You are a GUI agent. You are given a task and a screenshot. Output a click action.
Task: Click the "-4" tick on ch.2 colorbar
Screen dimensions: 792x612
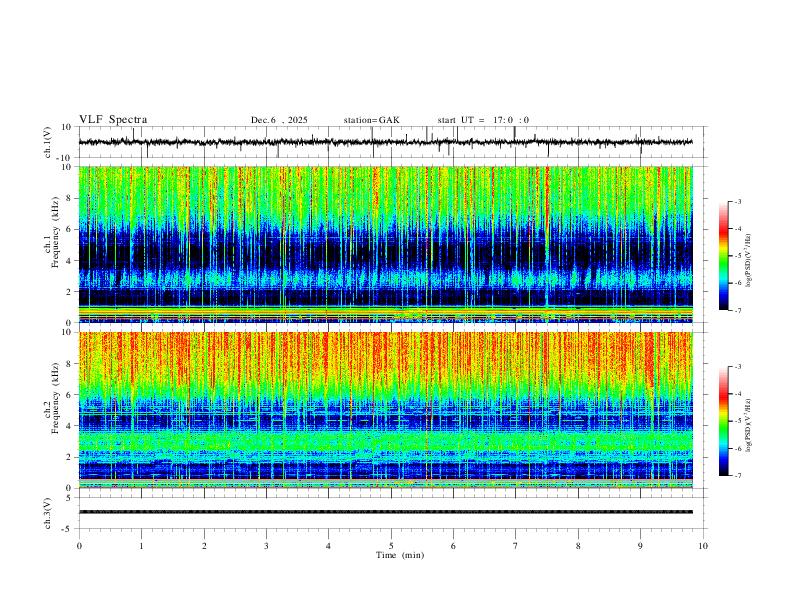coord(737,394)
